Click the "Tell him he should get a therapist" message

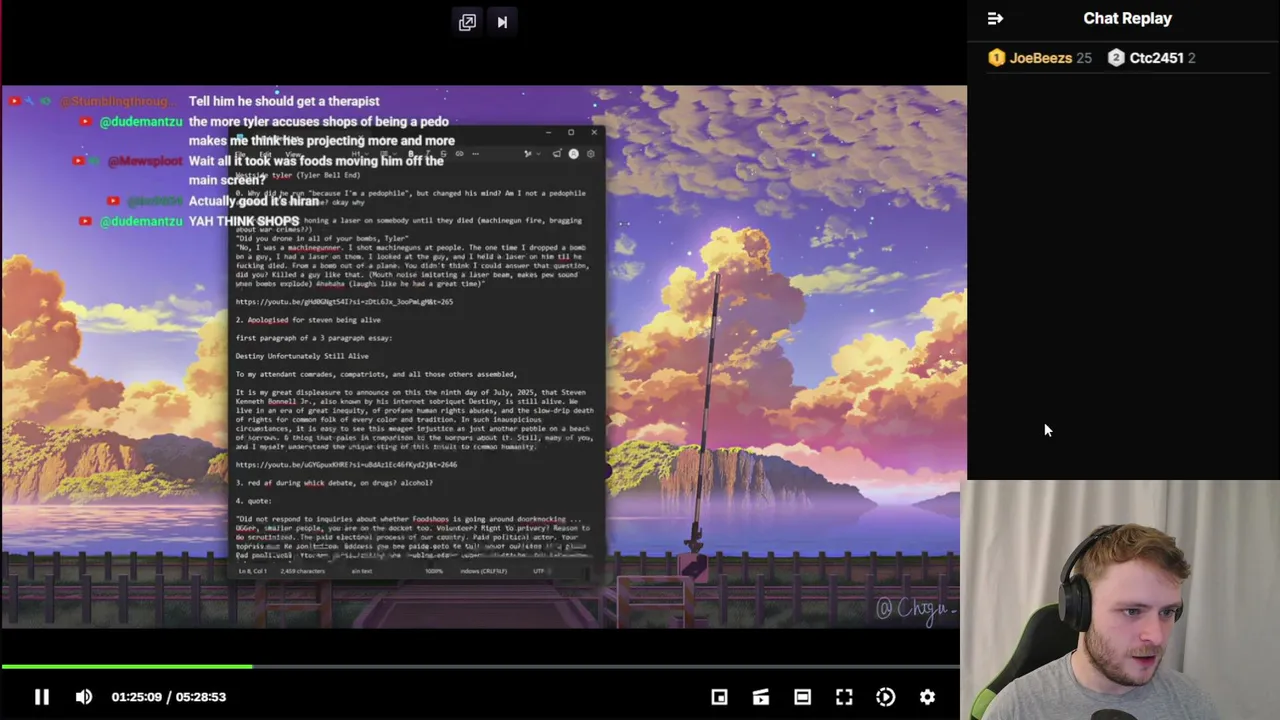tap(284, 101)
